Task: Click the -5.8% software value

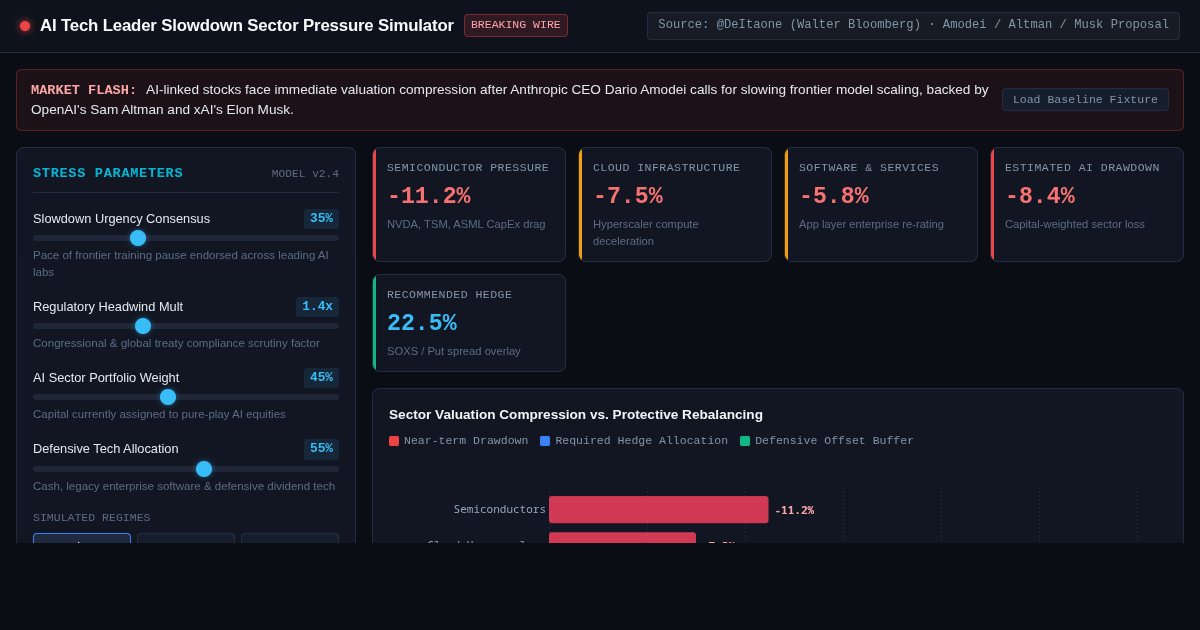Action: coord(834,197)
